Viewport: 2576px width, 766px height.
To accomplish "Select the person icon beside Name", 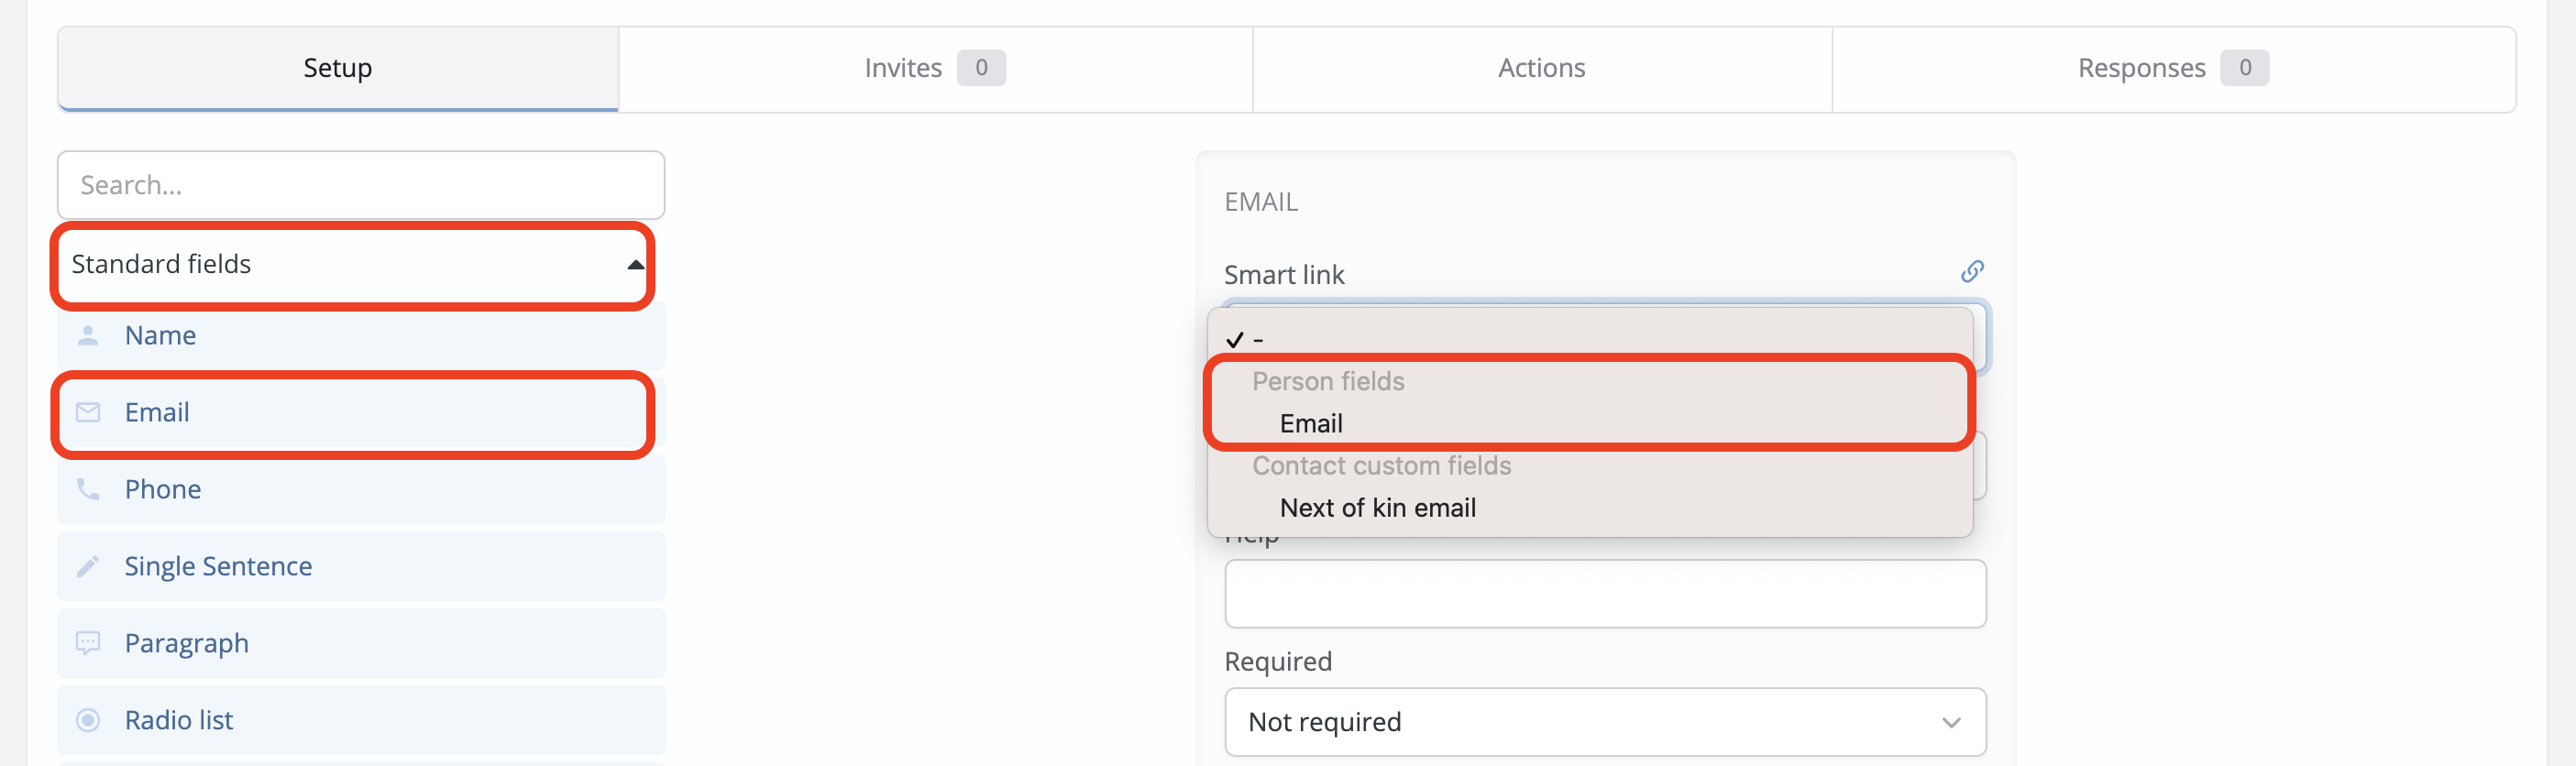I will click(89, 335).
